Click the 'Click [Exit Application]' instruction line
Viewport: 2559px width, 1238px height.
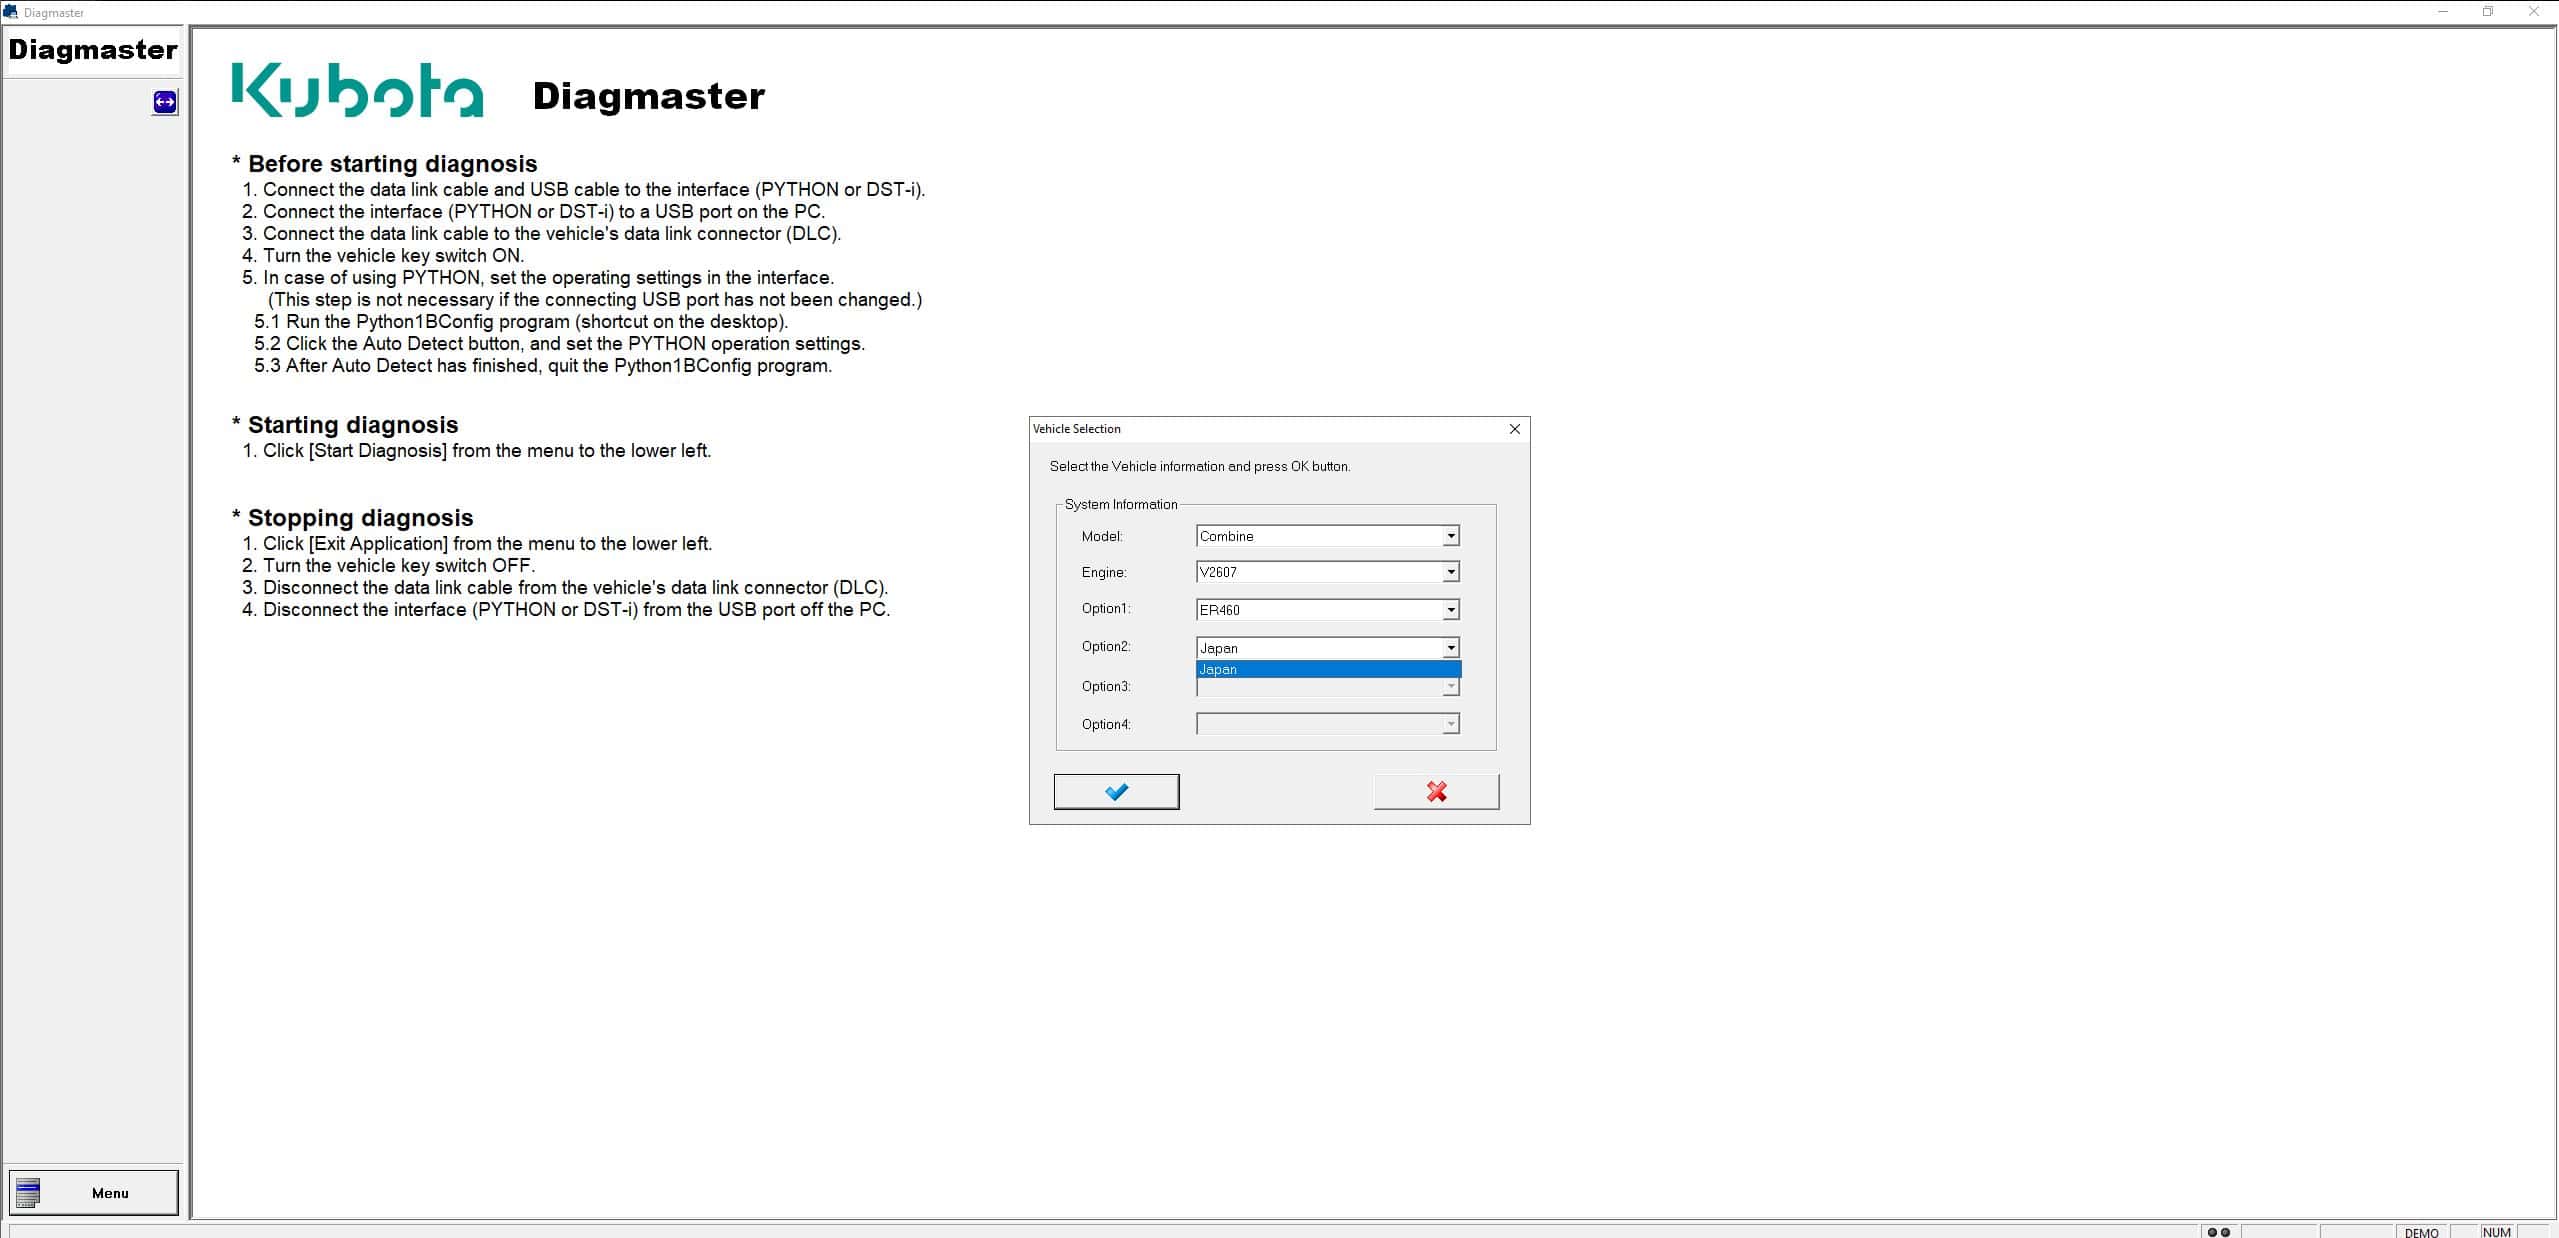pyautogui.click(x=477, y=544)
